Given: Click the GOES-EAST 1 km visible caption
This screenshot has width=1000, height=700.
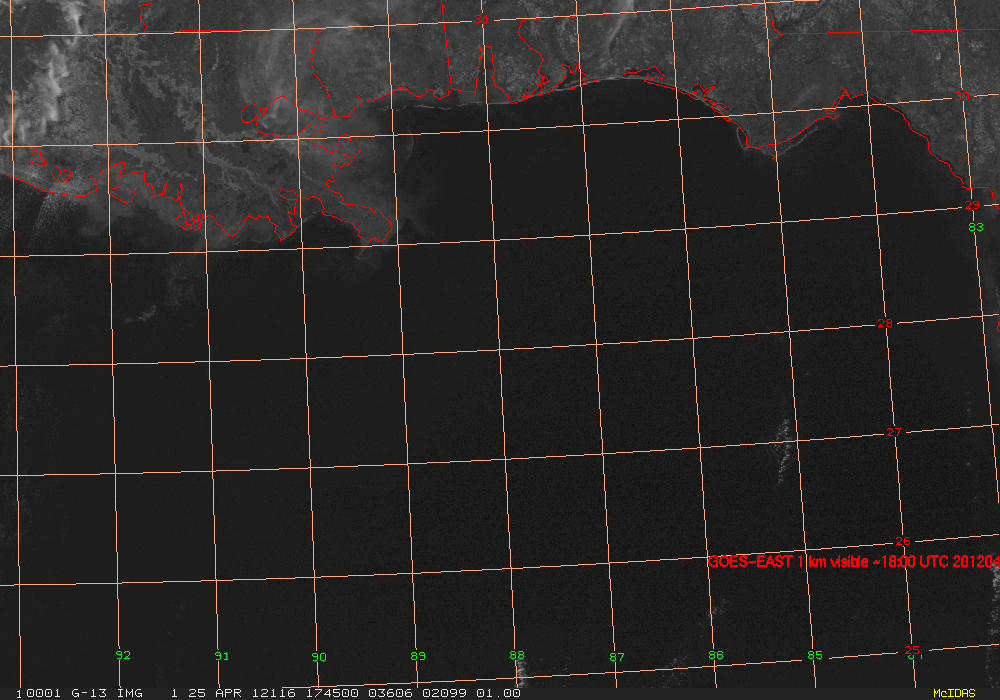Looking at the screenshot, I should click(853, 561).
